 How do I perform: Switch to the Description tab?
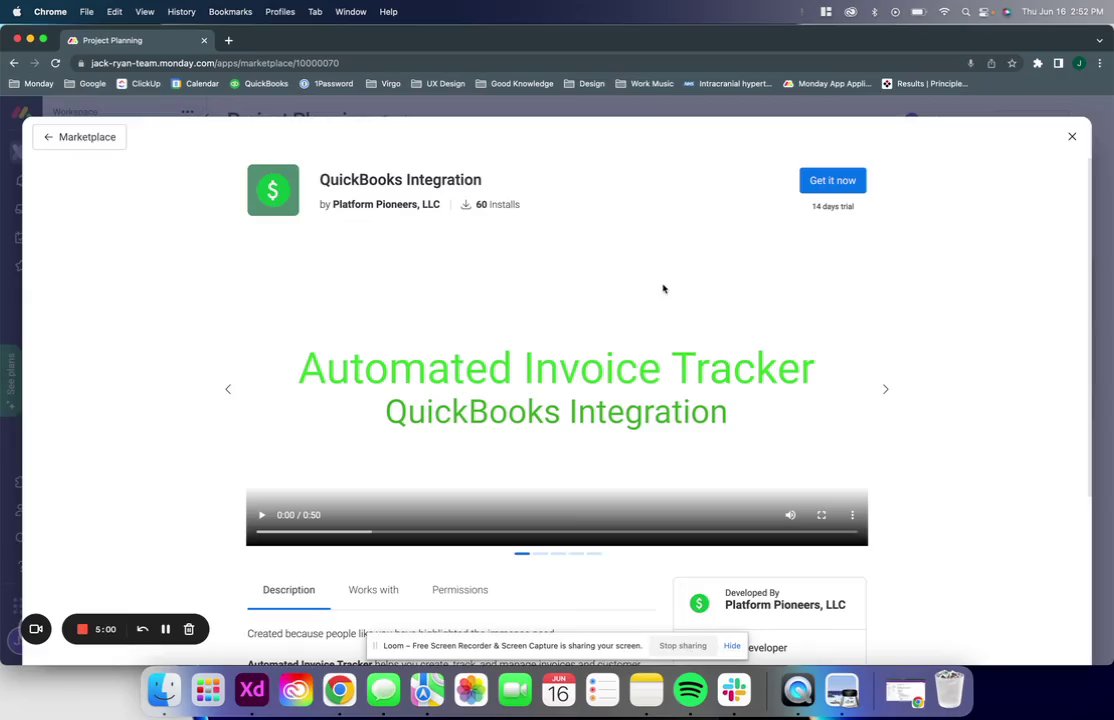coord(288,590)
